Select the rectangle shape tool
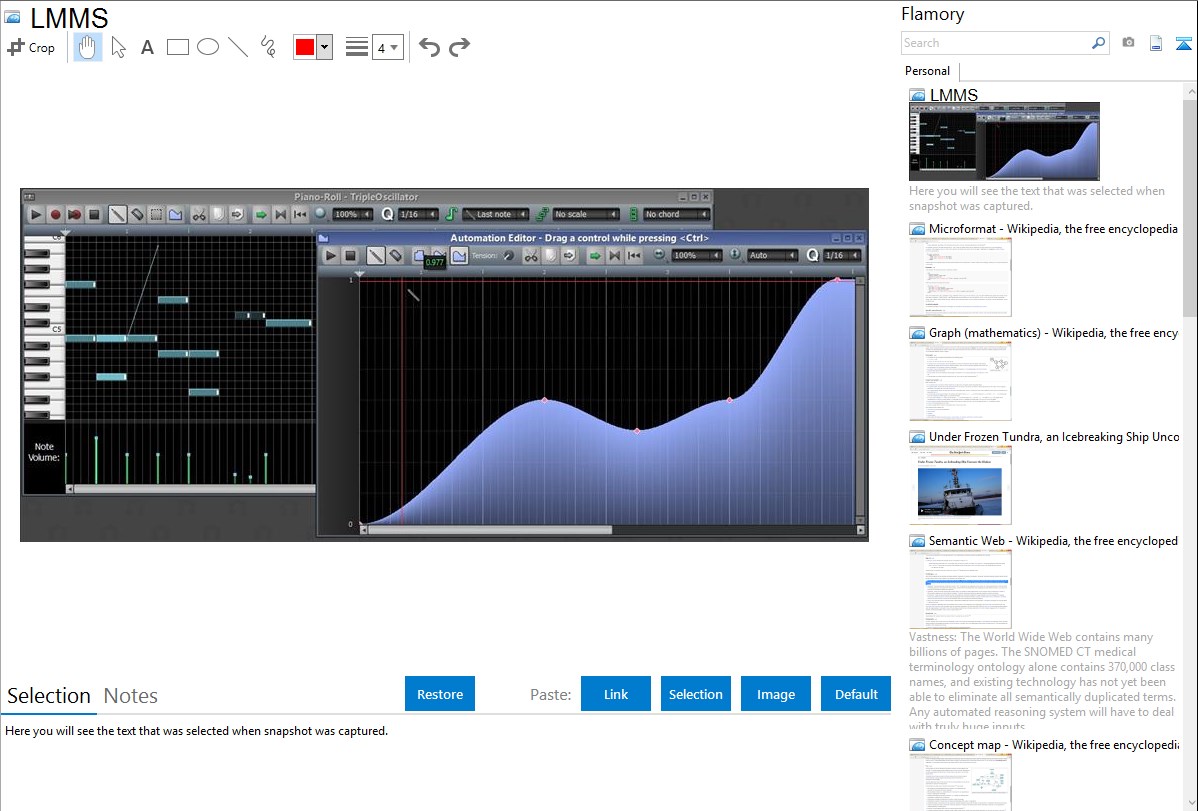Screen dimensions: 1198x811 pyautogui.click(x=177, y=47)
